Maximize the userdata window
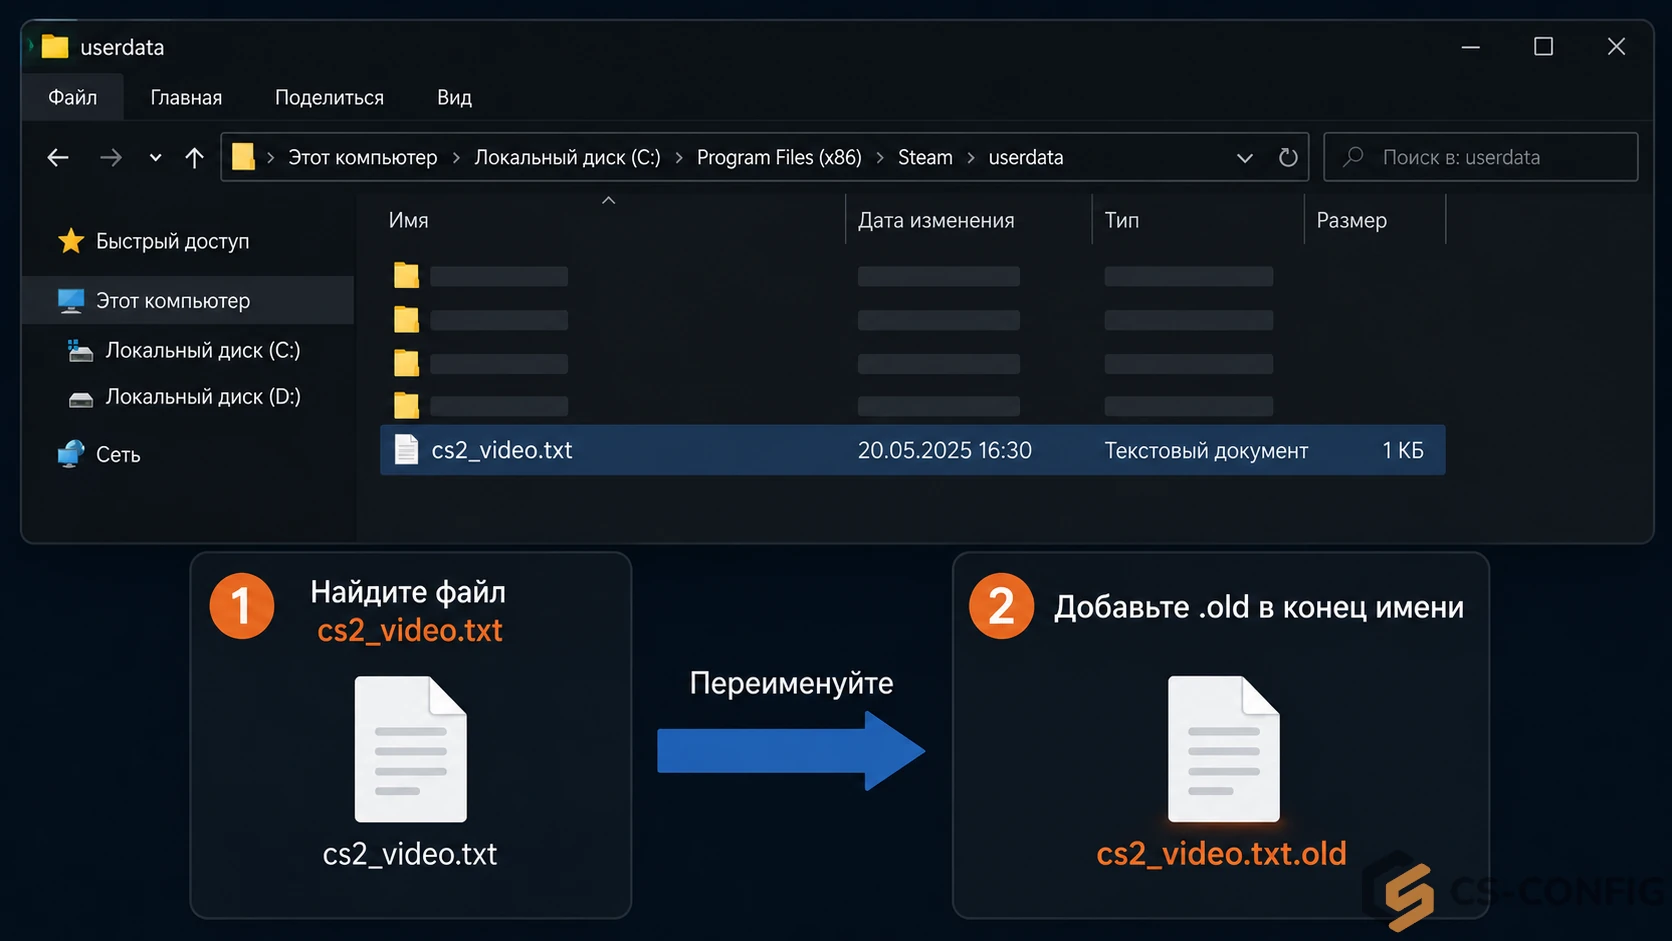The width and height of the screenshot is (1672, 941). [x=1543, y=47]
